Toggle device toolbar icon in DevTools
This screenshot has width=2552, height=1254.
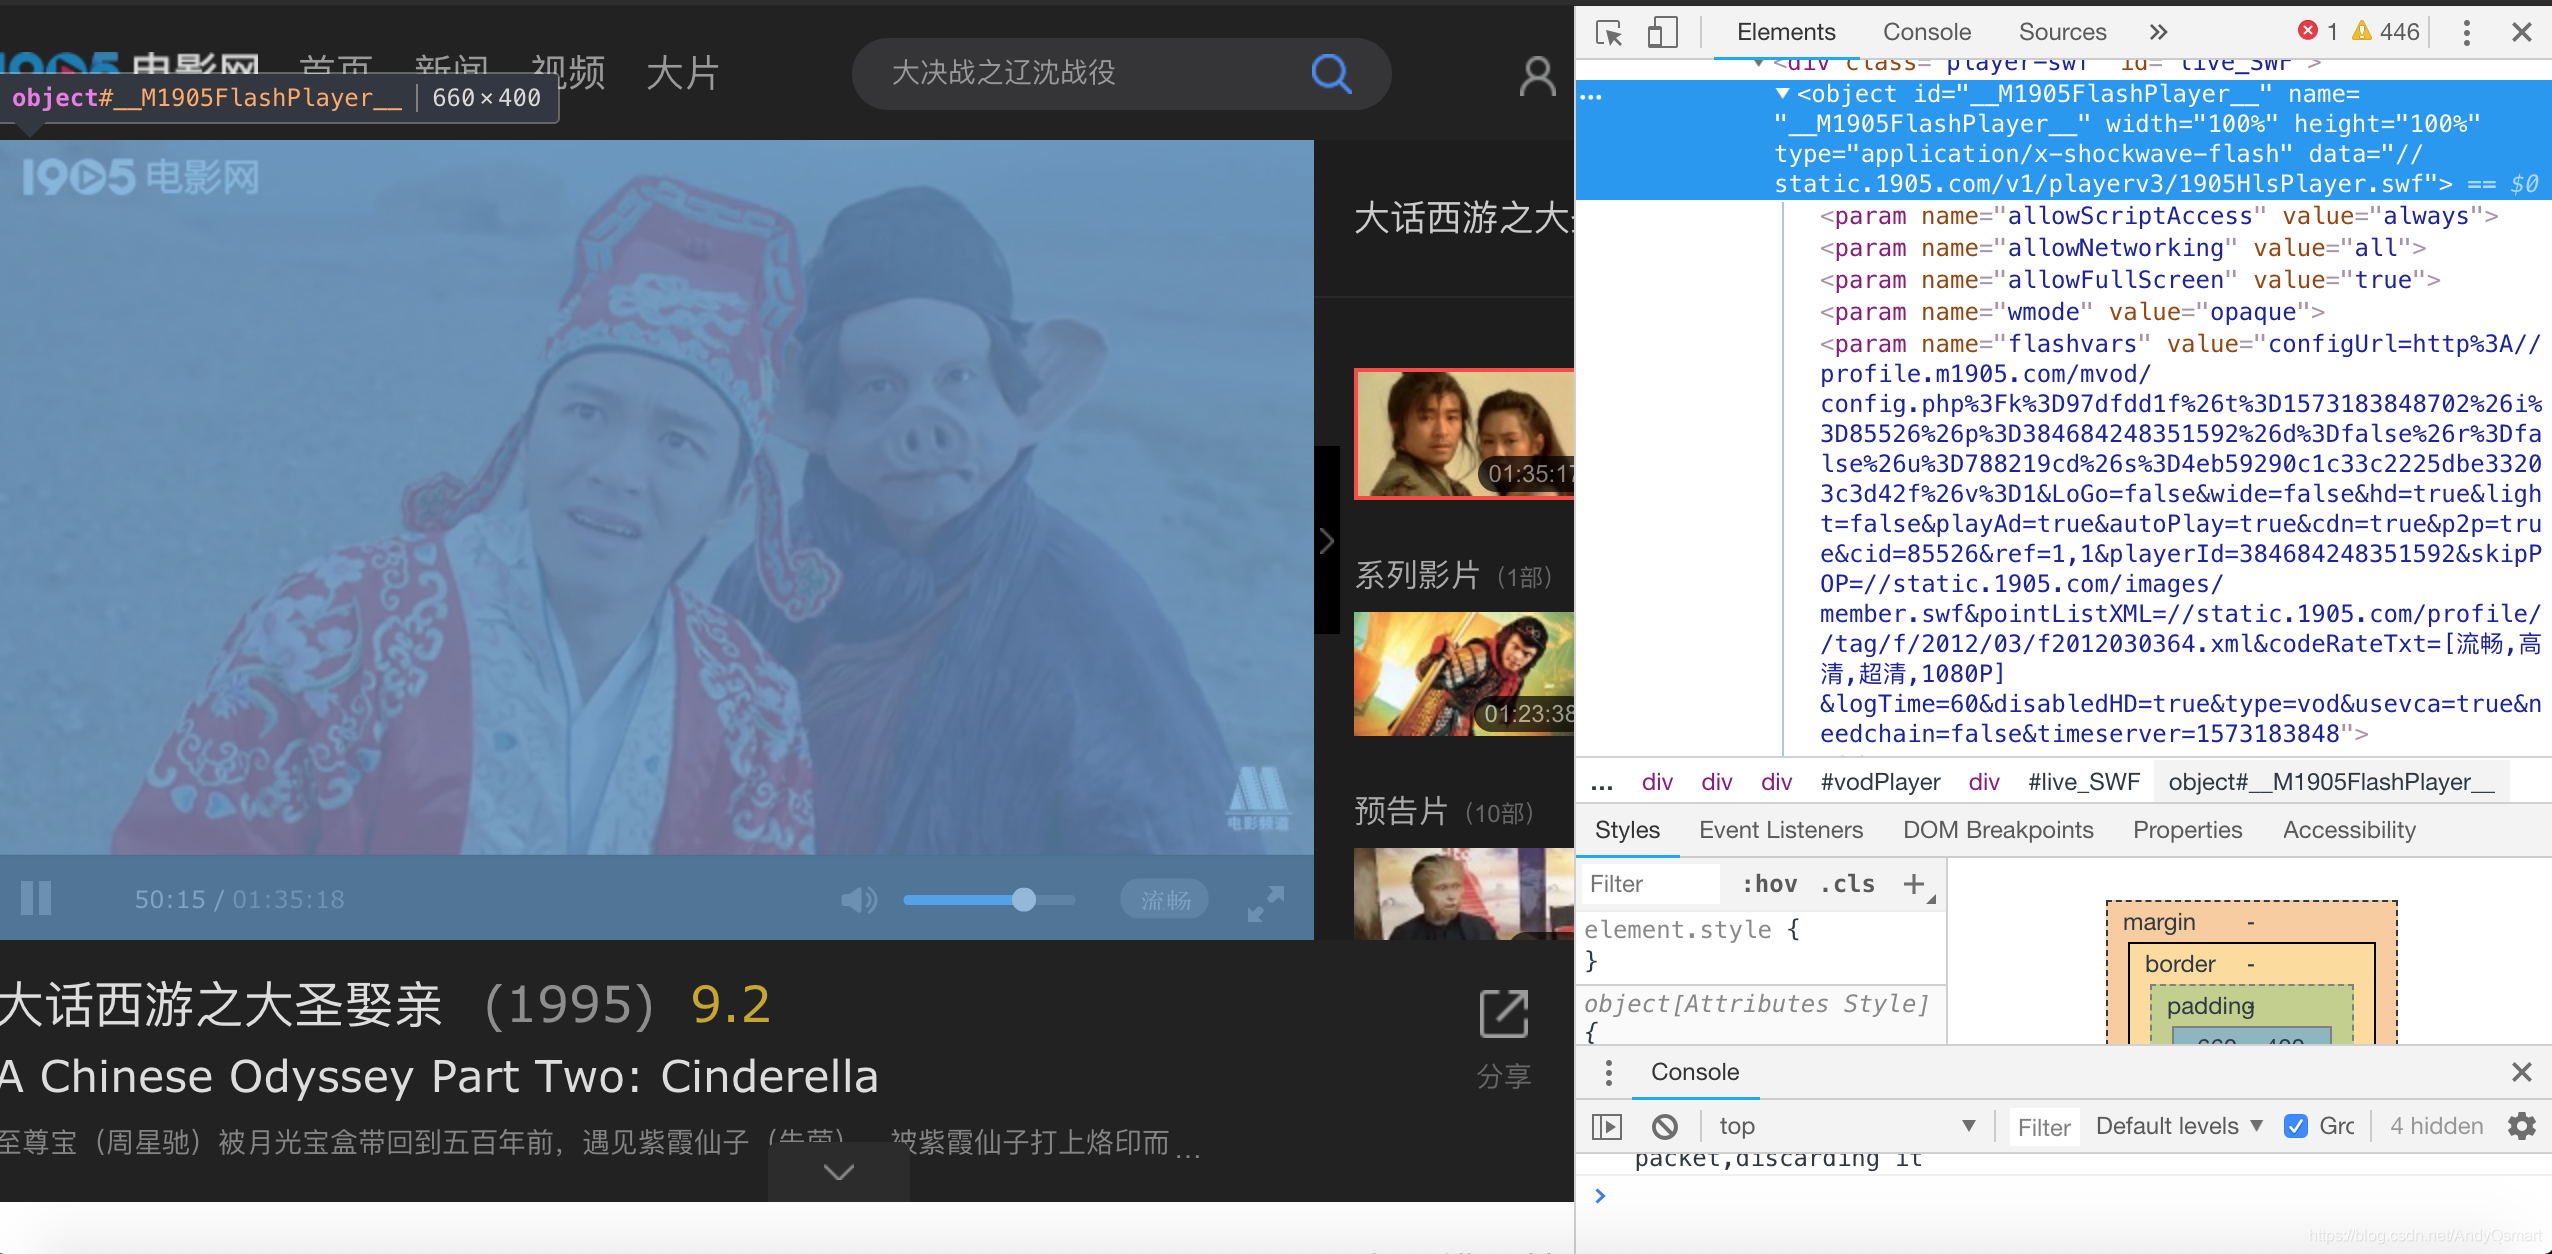click(1661, 32)
